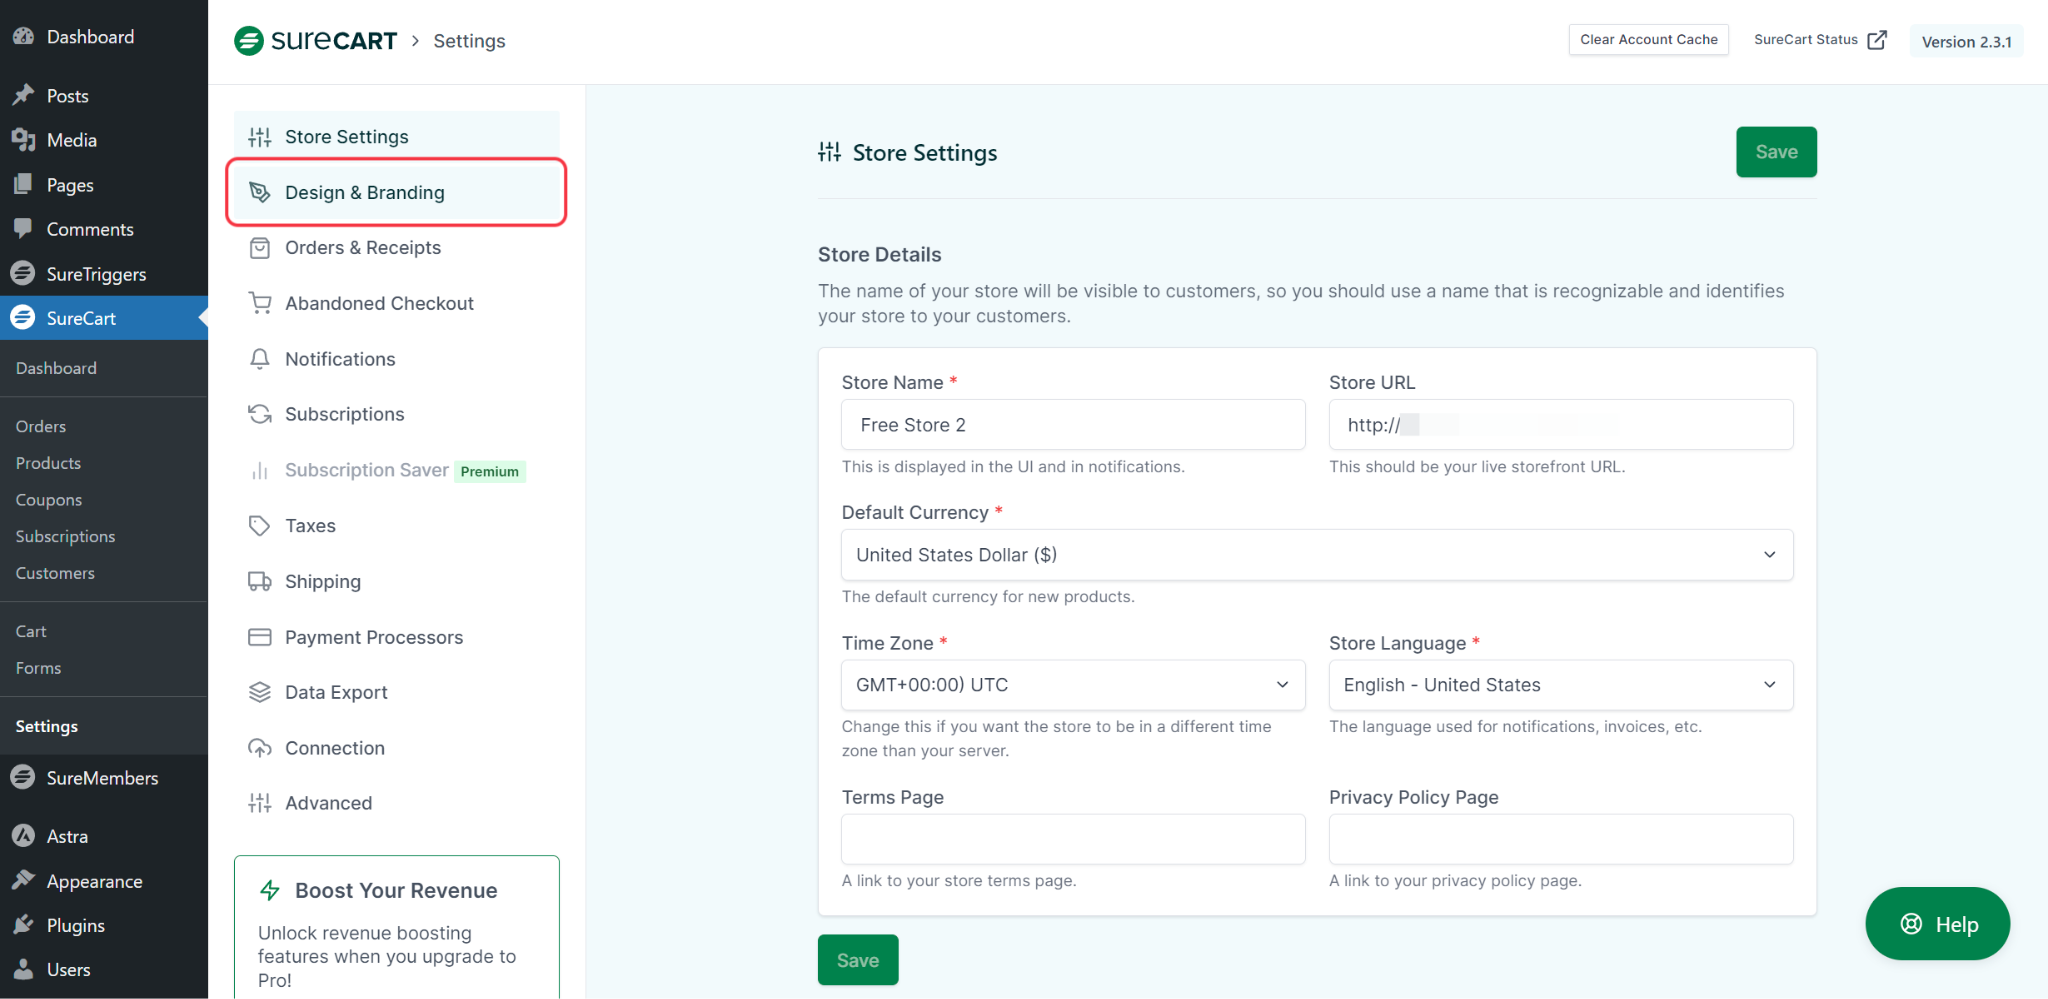This screenshot has height=999, width=2048.
Task: Open Coupons in SureCart submenu
Action: [49, 500]
